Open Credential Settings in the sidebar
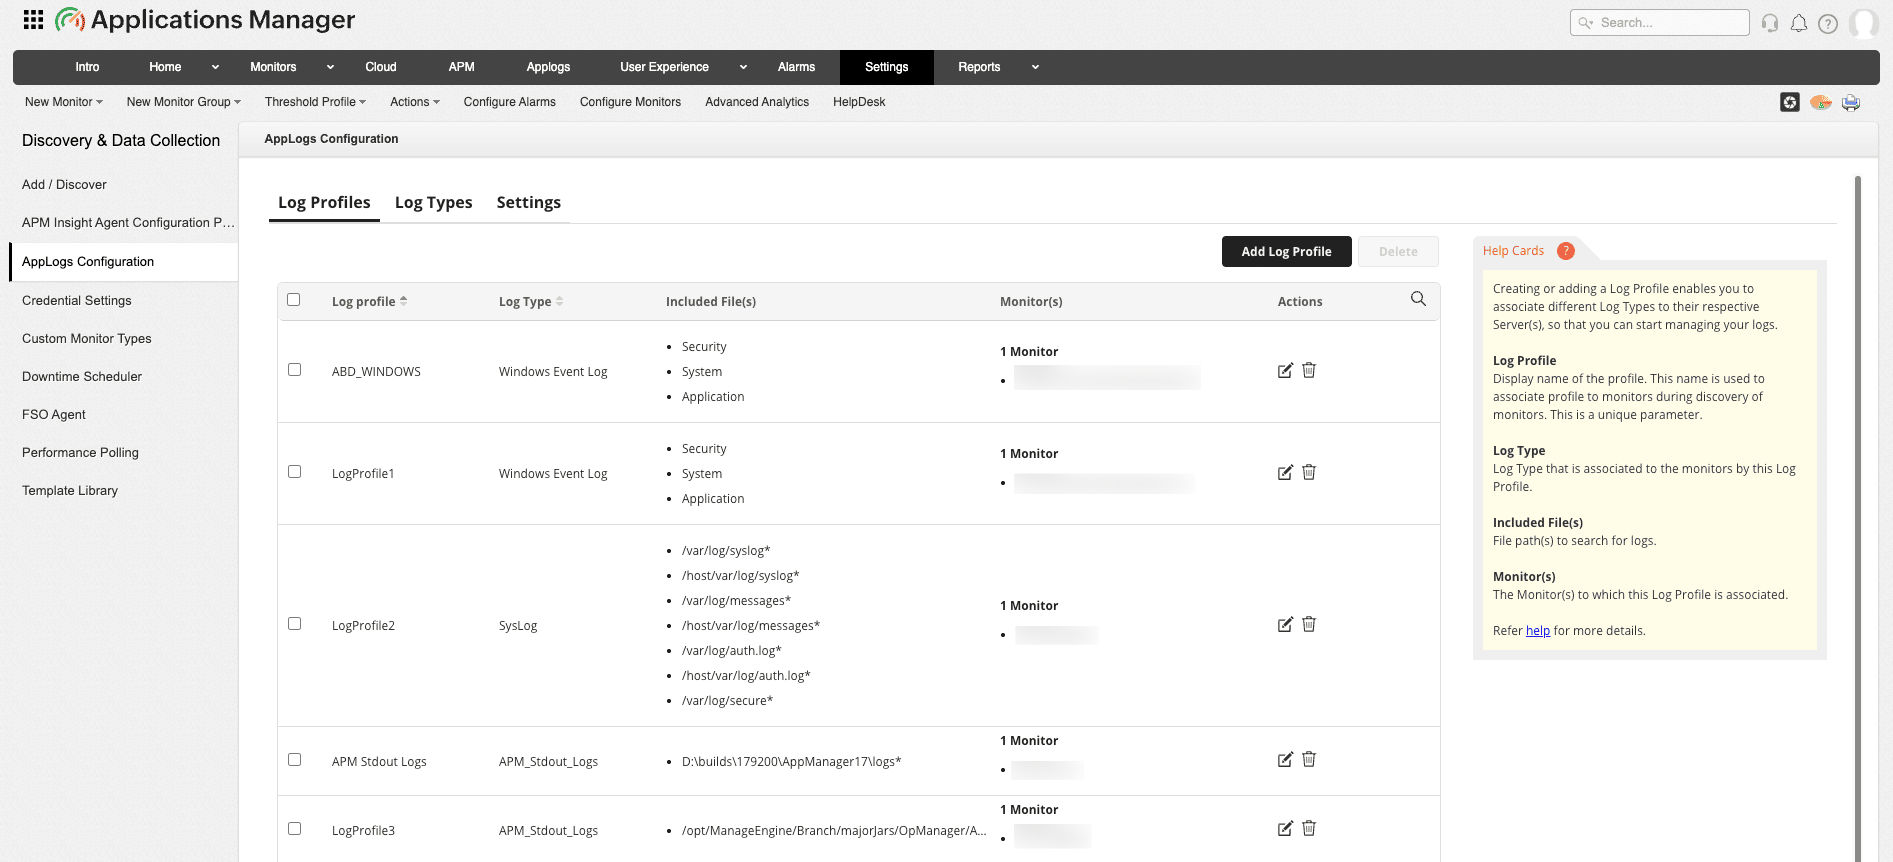The image size is (1893, 862). point(77,300)
